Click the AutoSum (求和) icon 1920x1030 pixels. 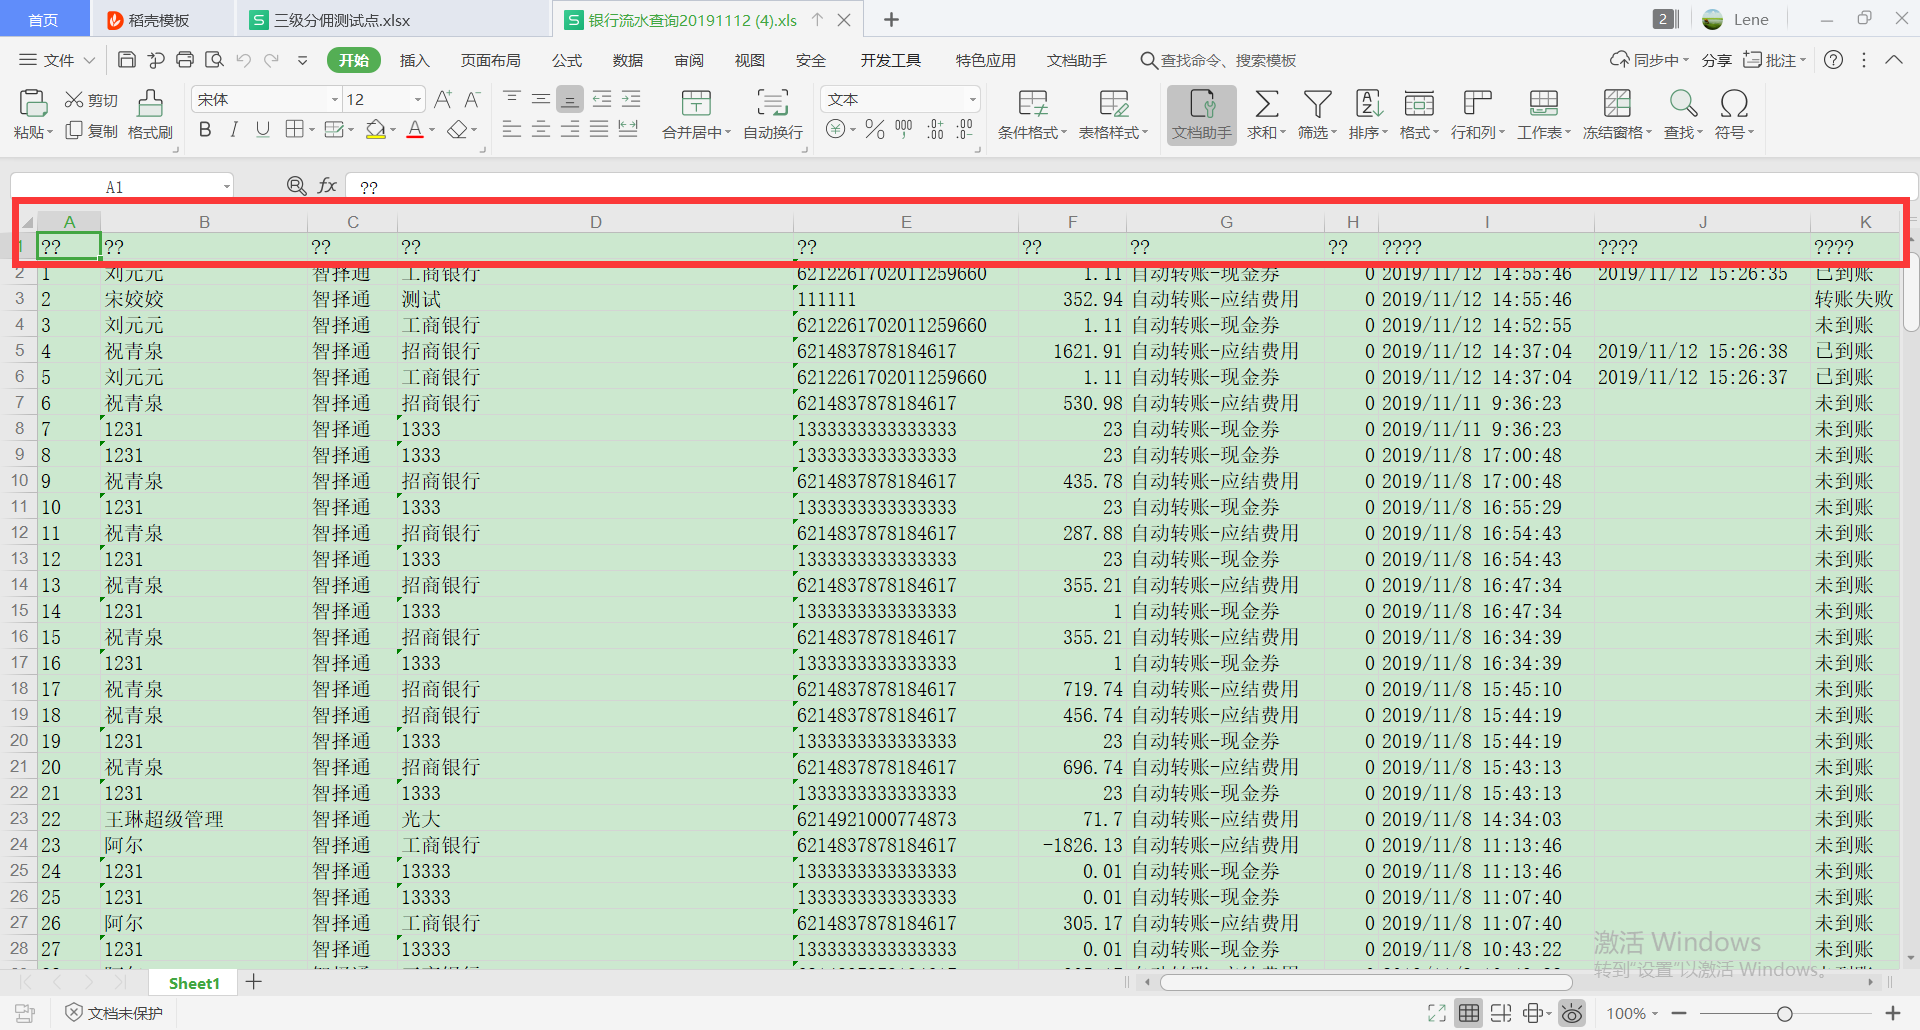tap(1266, 104)
